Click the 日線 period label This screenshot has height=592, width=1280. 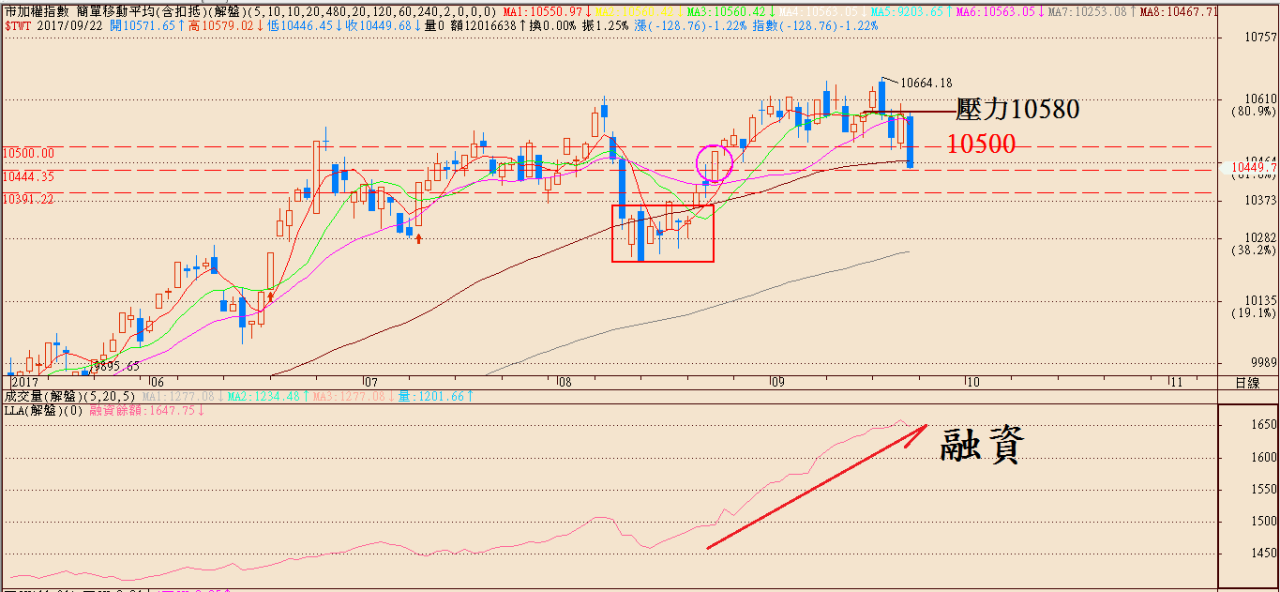pyautogui.click(x=1248, y=383)
